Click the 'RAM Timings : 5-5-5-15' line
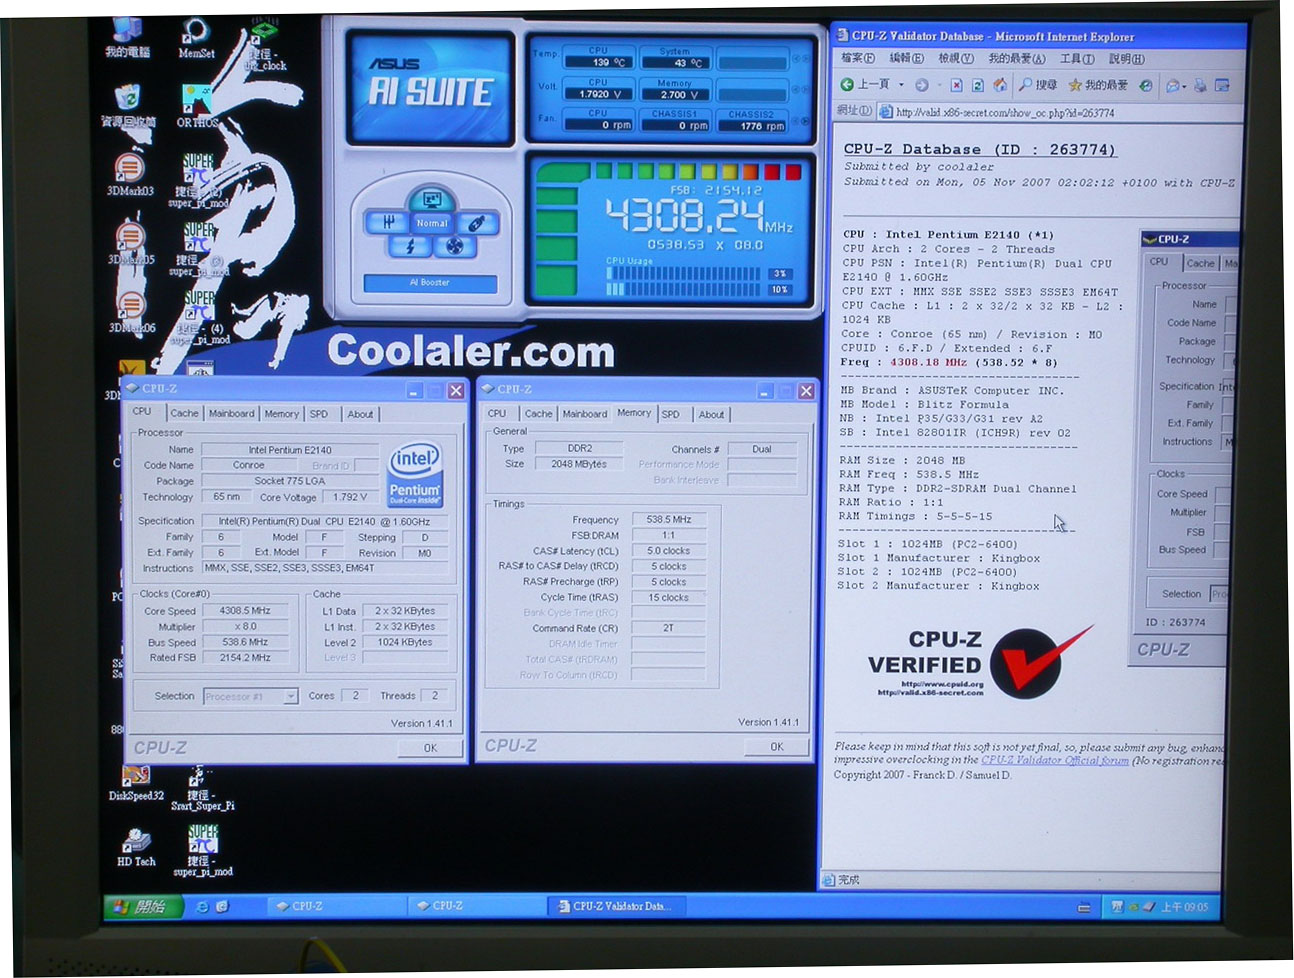The image size is (1294, 978). (916, 517)
